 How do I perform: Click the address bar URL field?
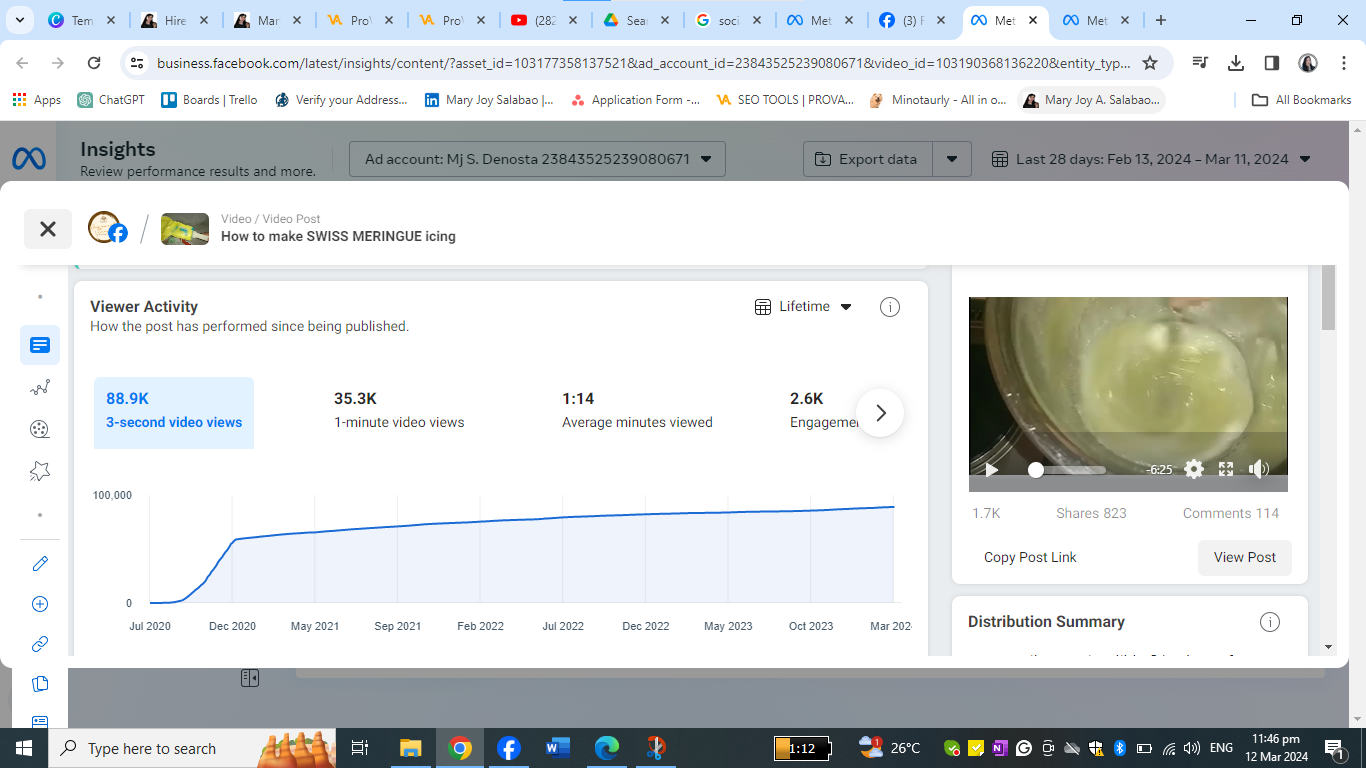coord(644,63)
